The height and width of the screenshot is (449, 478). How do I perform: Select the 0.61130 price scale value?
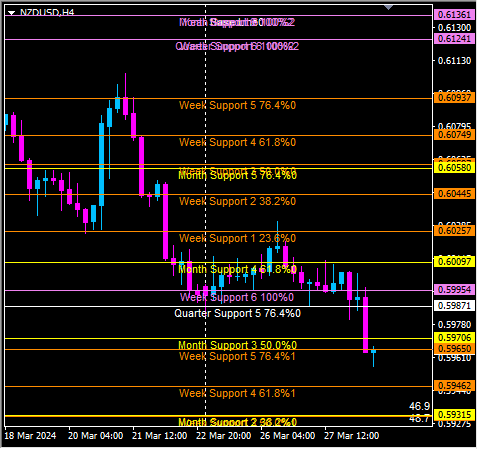coord(454,61)
